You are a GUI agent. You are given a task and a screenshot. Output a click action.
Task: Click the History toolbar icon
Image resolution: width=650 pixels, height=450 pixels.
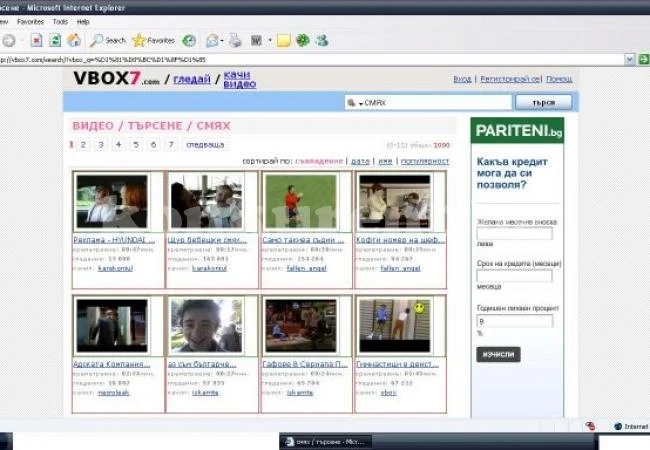[x=189, y=40]
